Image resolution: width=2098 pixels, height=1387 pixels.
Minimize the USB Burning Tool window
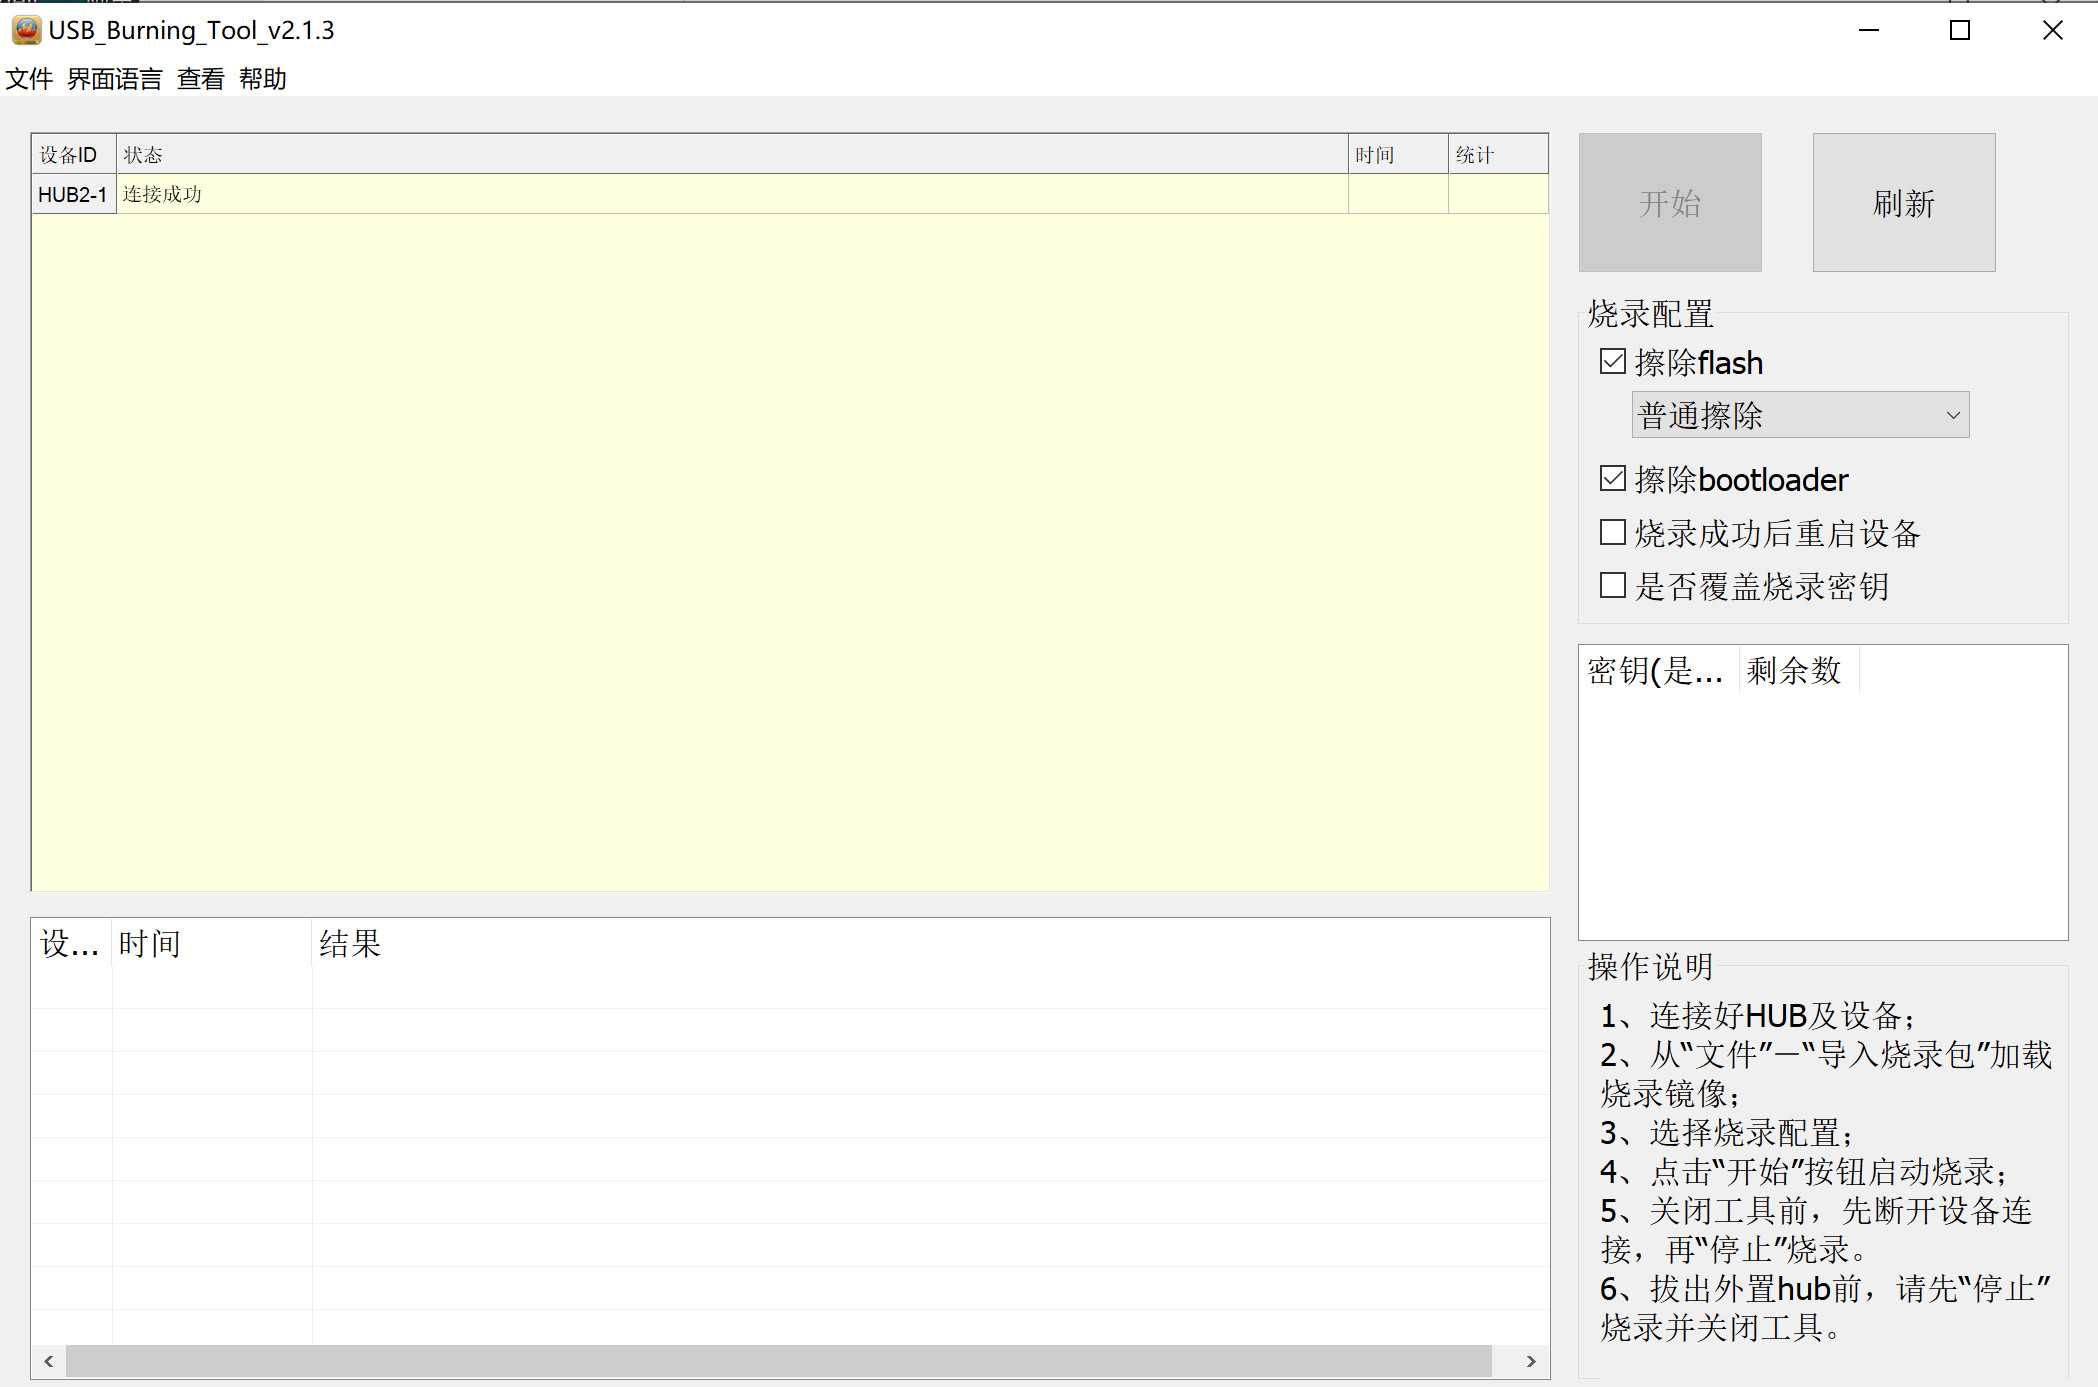(1868, 30)
